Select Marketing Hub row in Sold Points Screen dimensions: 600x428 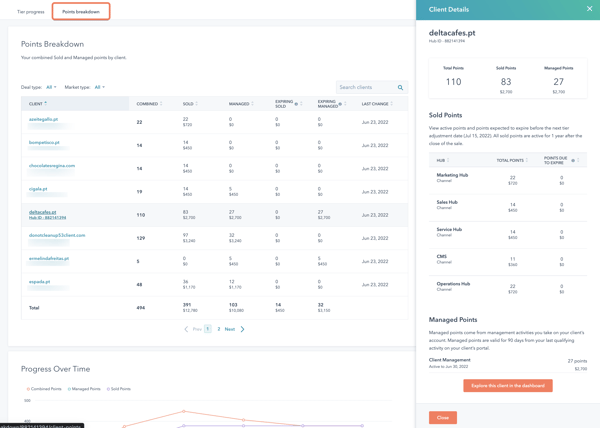508,181
